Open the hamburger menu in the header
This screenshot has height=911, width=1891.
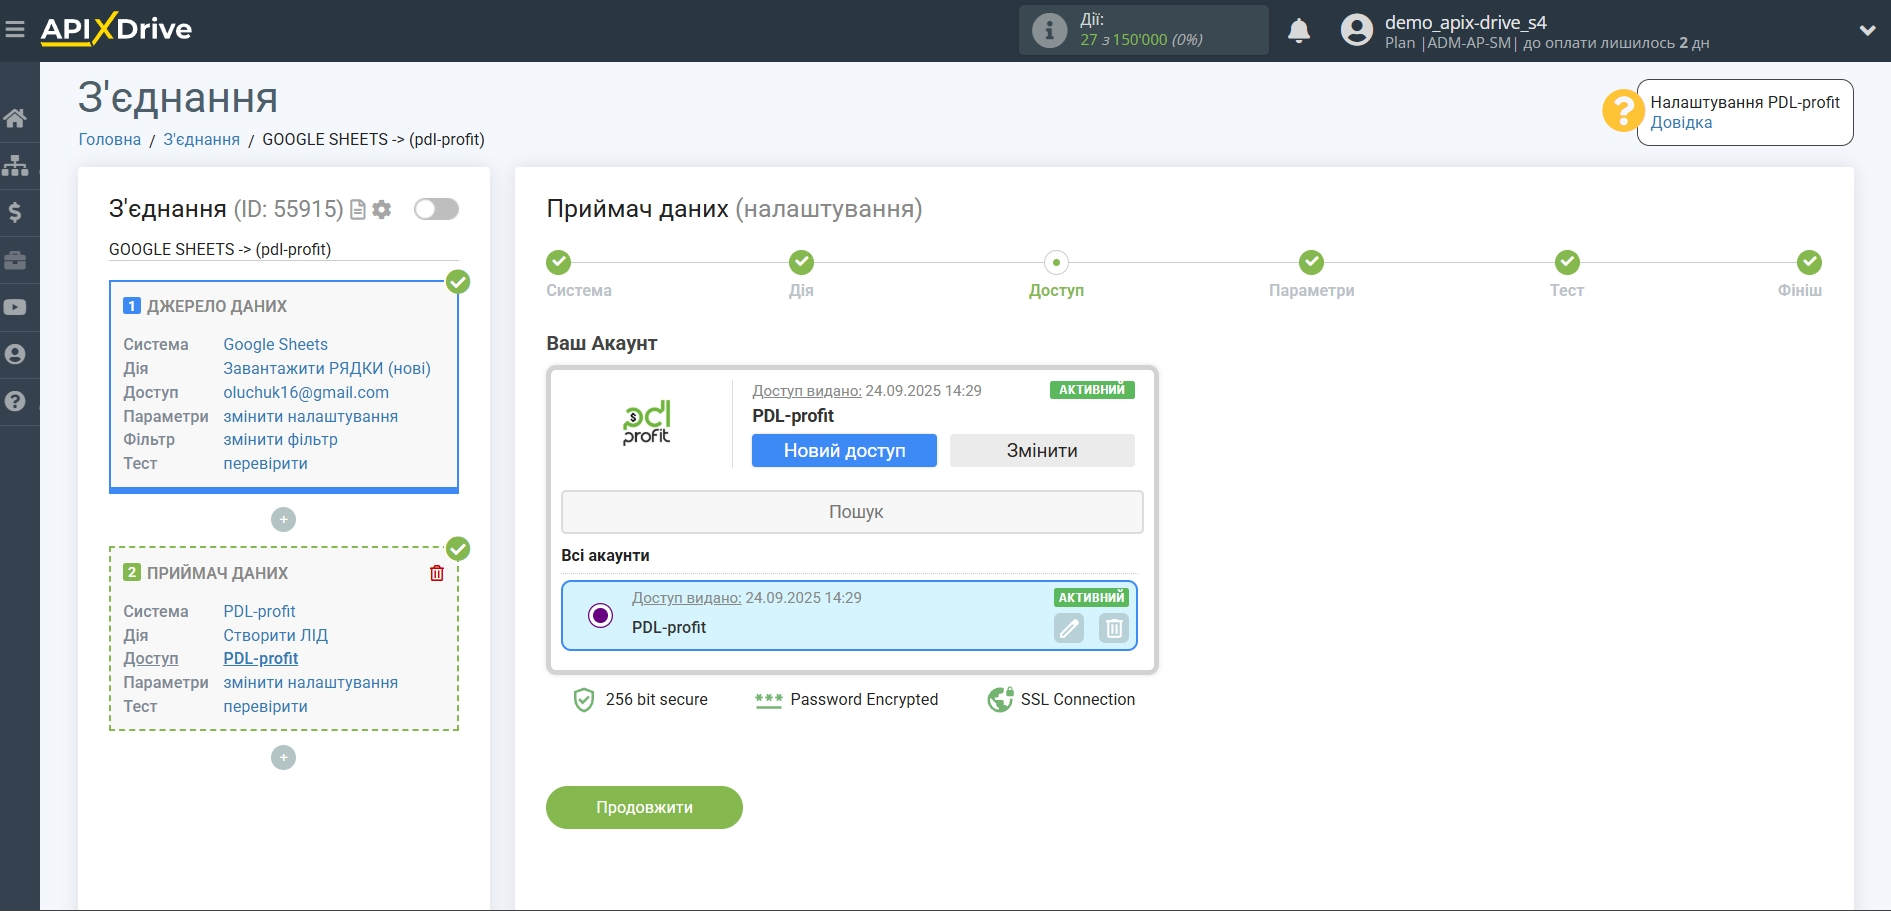pyautogui.click(x=15, y=30)
